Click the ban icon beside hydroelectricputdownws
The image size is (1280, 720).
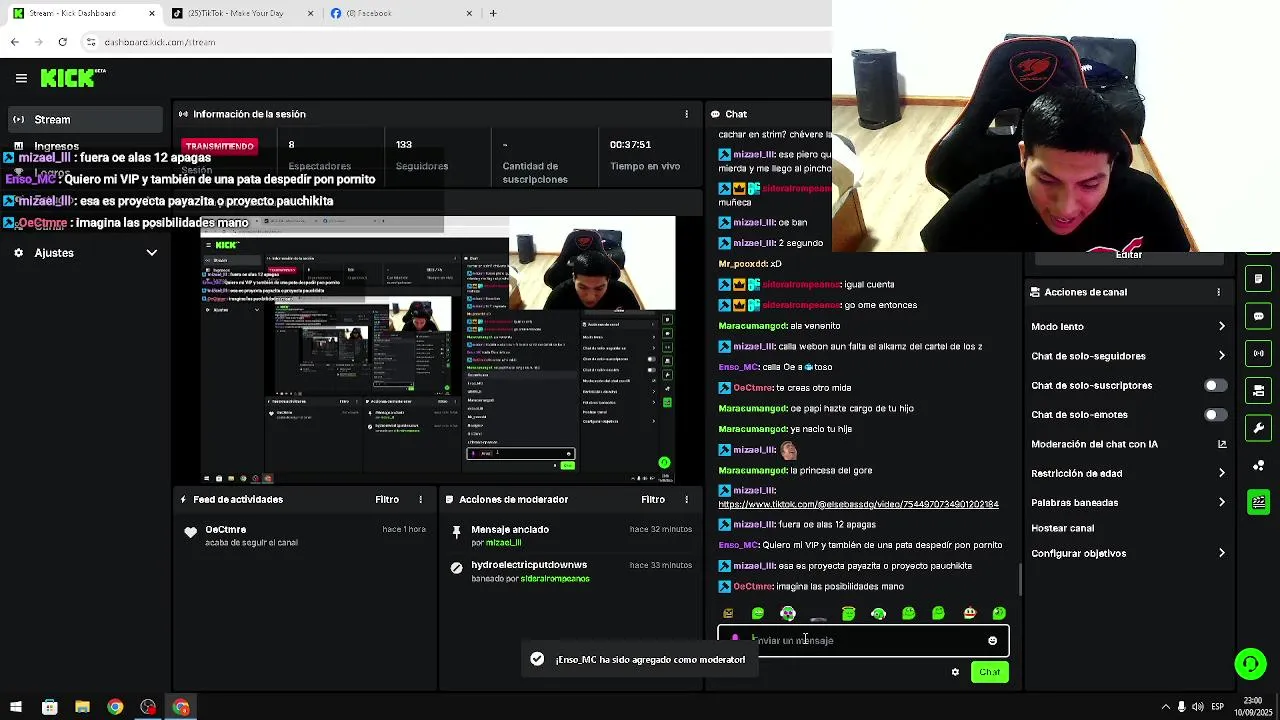(456, 567)
